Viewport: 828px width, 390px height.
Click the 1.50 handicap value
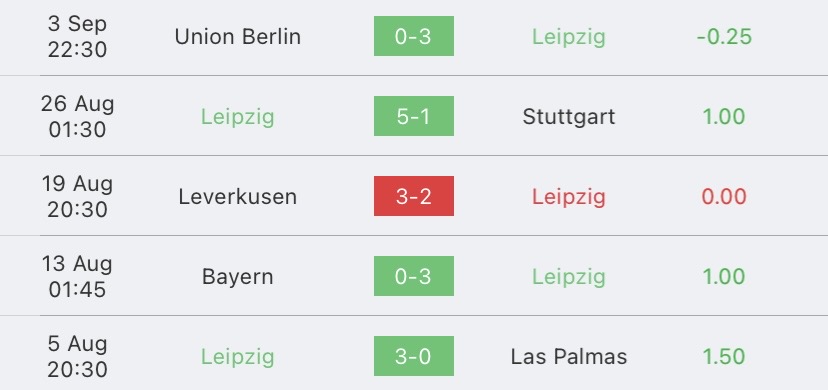724,357
